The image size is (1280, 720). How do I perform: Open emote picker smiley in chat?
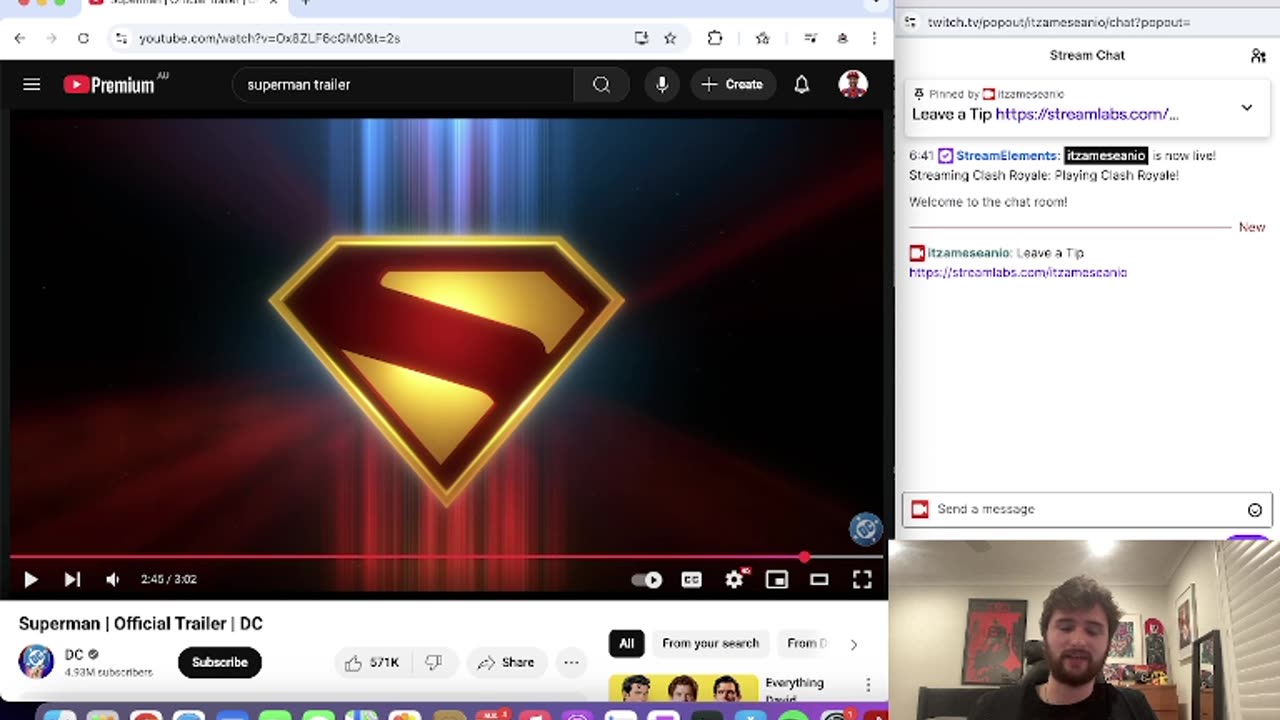(1254, 510)
